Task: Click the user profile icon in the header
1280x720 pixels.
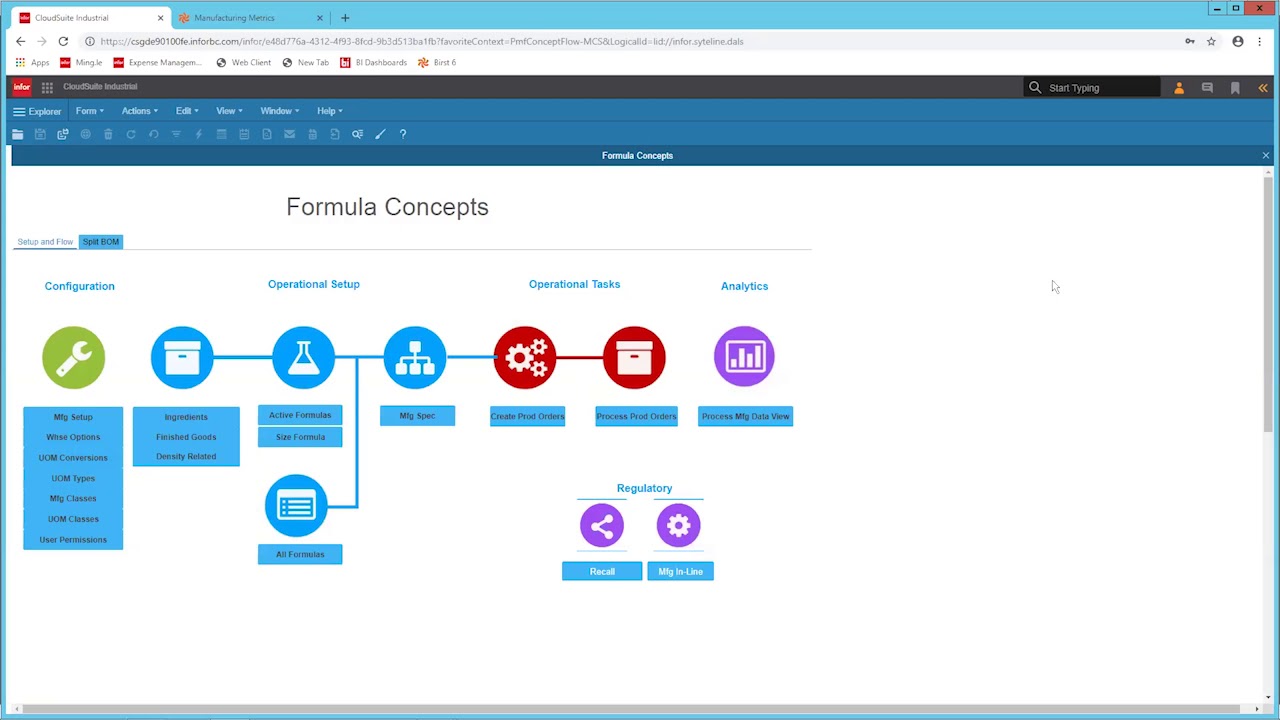Action: coord(1179,88)
